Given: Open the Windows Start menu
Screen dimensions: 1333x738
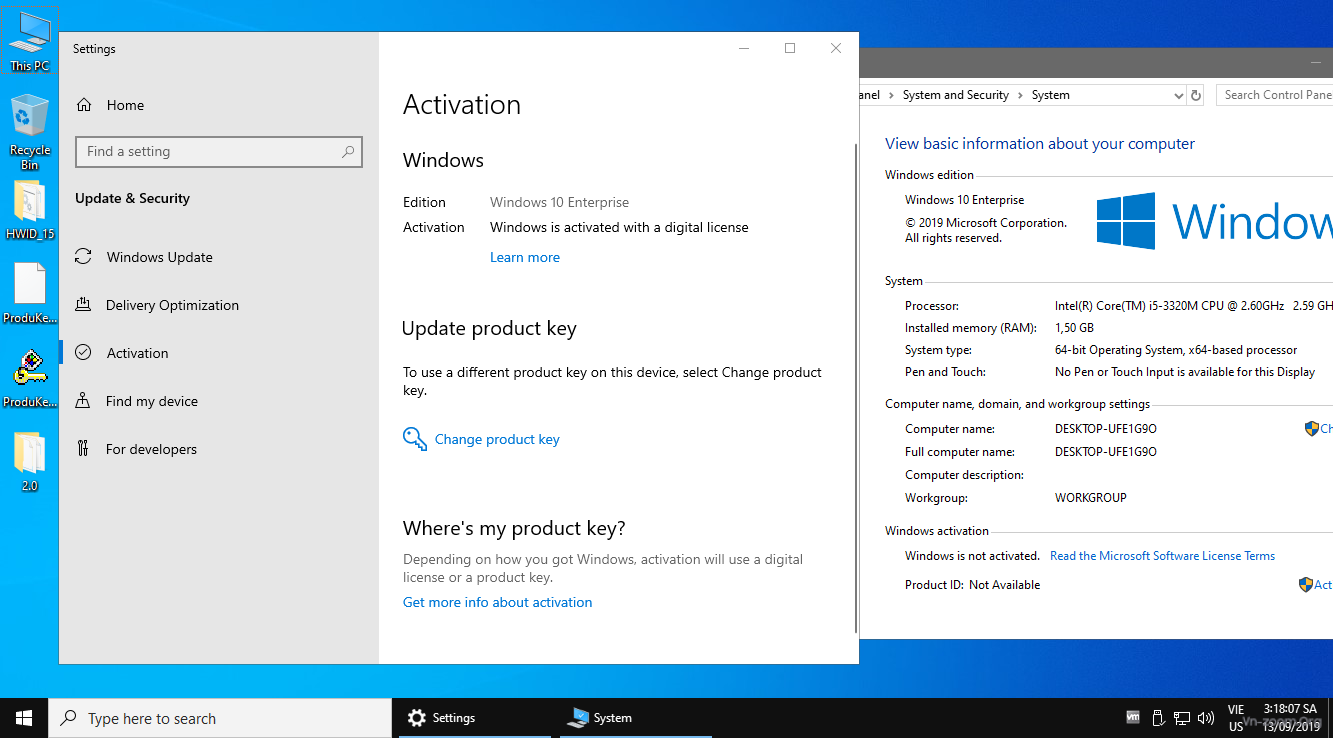Looking at the screenshot, I should [24, 718].
